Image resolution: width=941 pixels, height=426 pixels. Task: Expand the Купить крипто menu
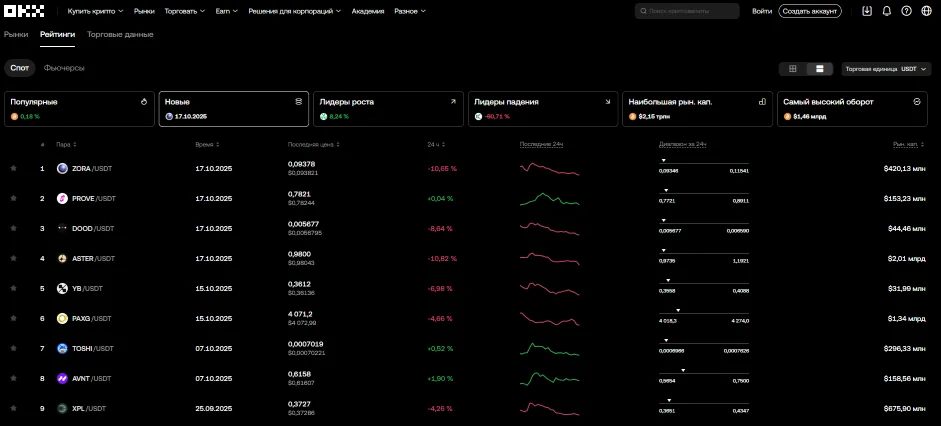click(95, 11)
